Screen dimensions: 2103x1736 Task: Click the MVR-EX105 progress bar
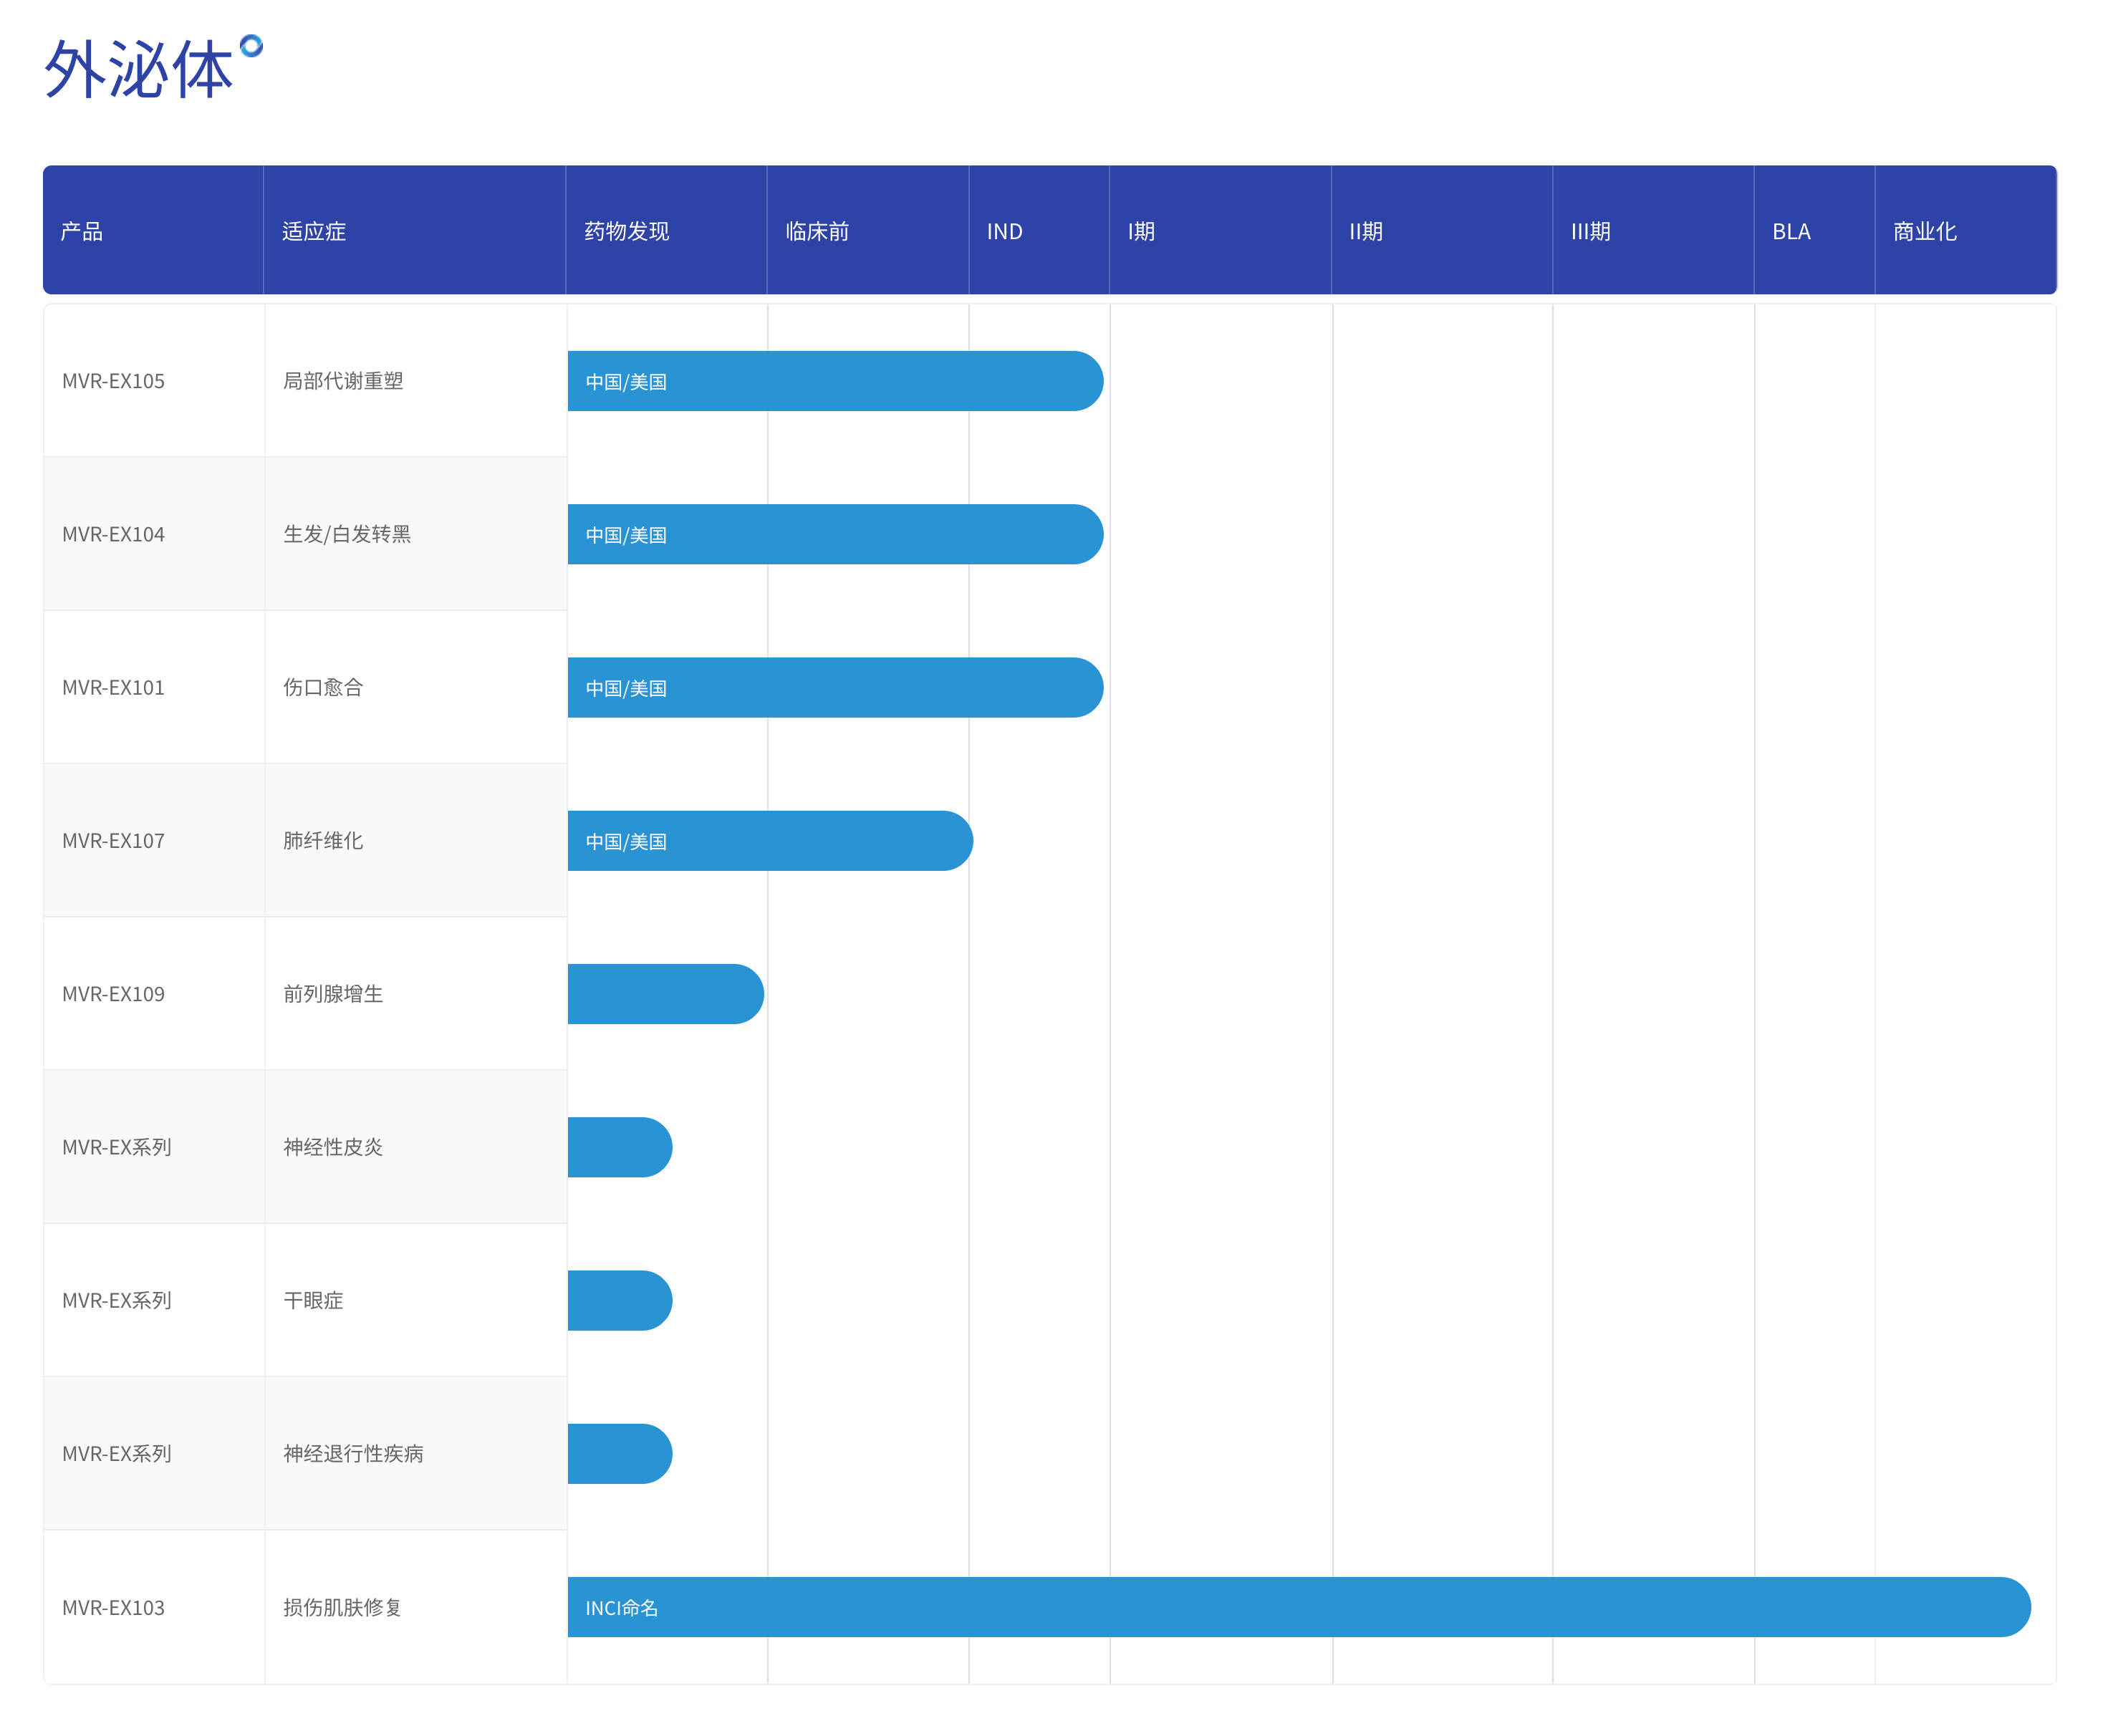[836, 381]
